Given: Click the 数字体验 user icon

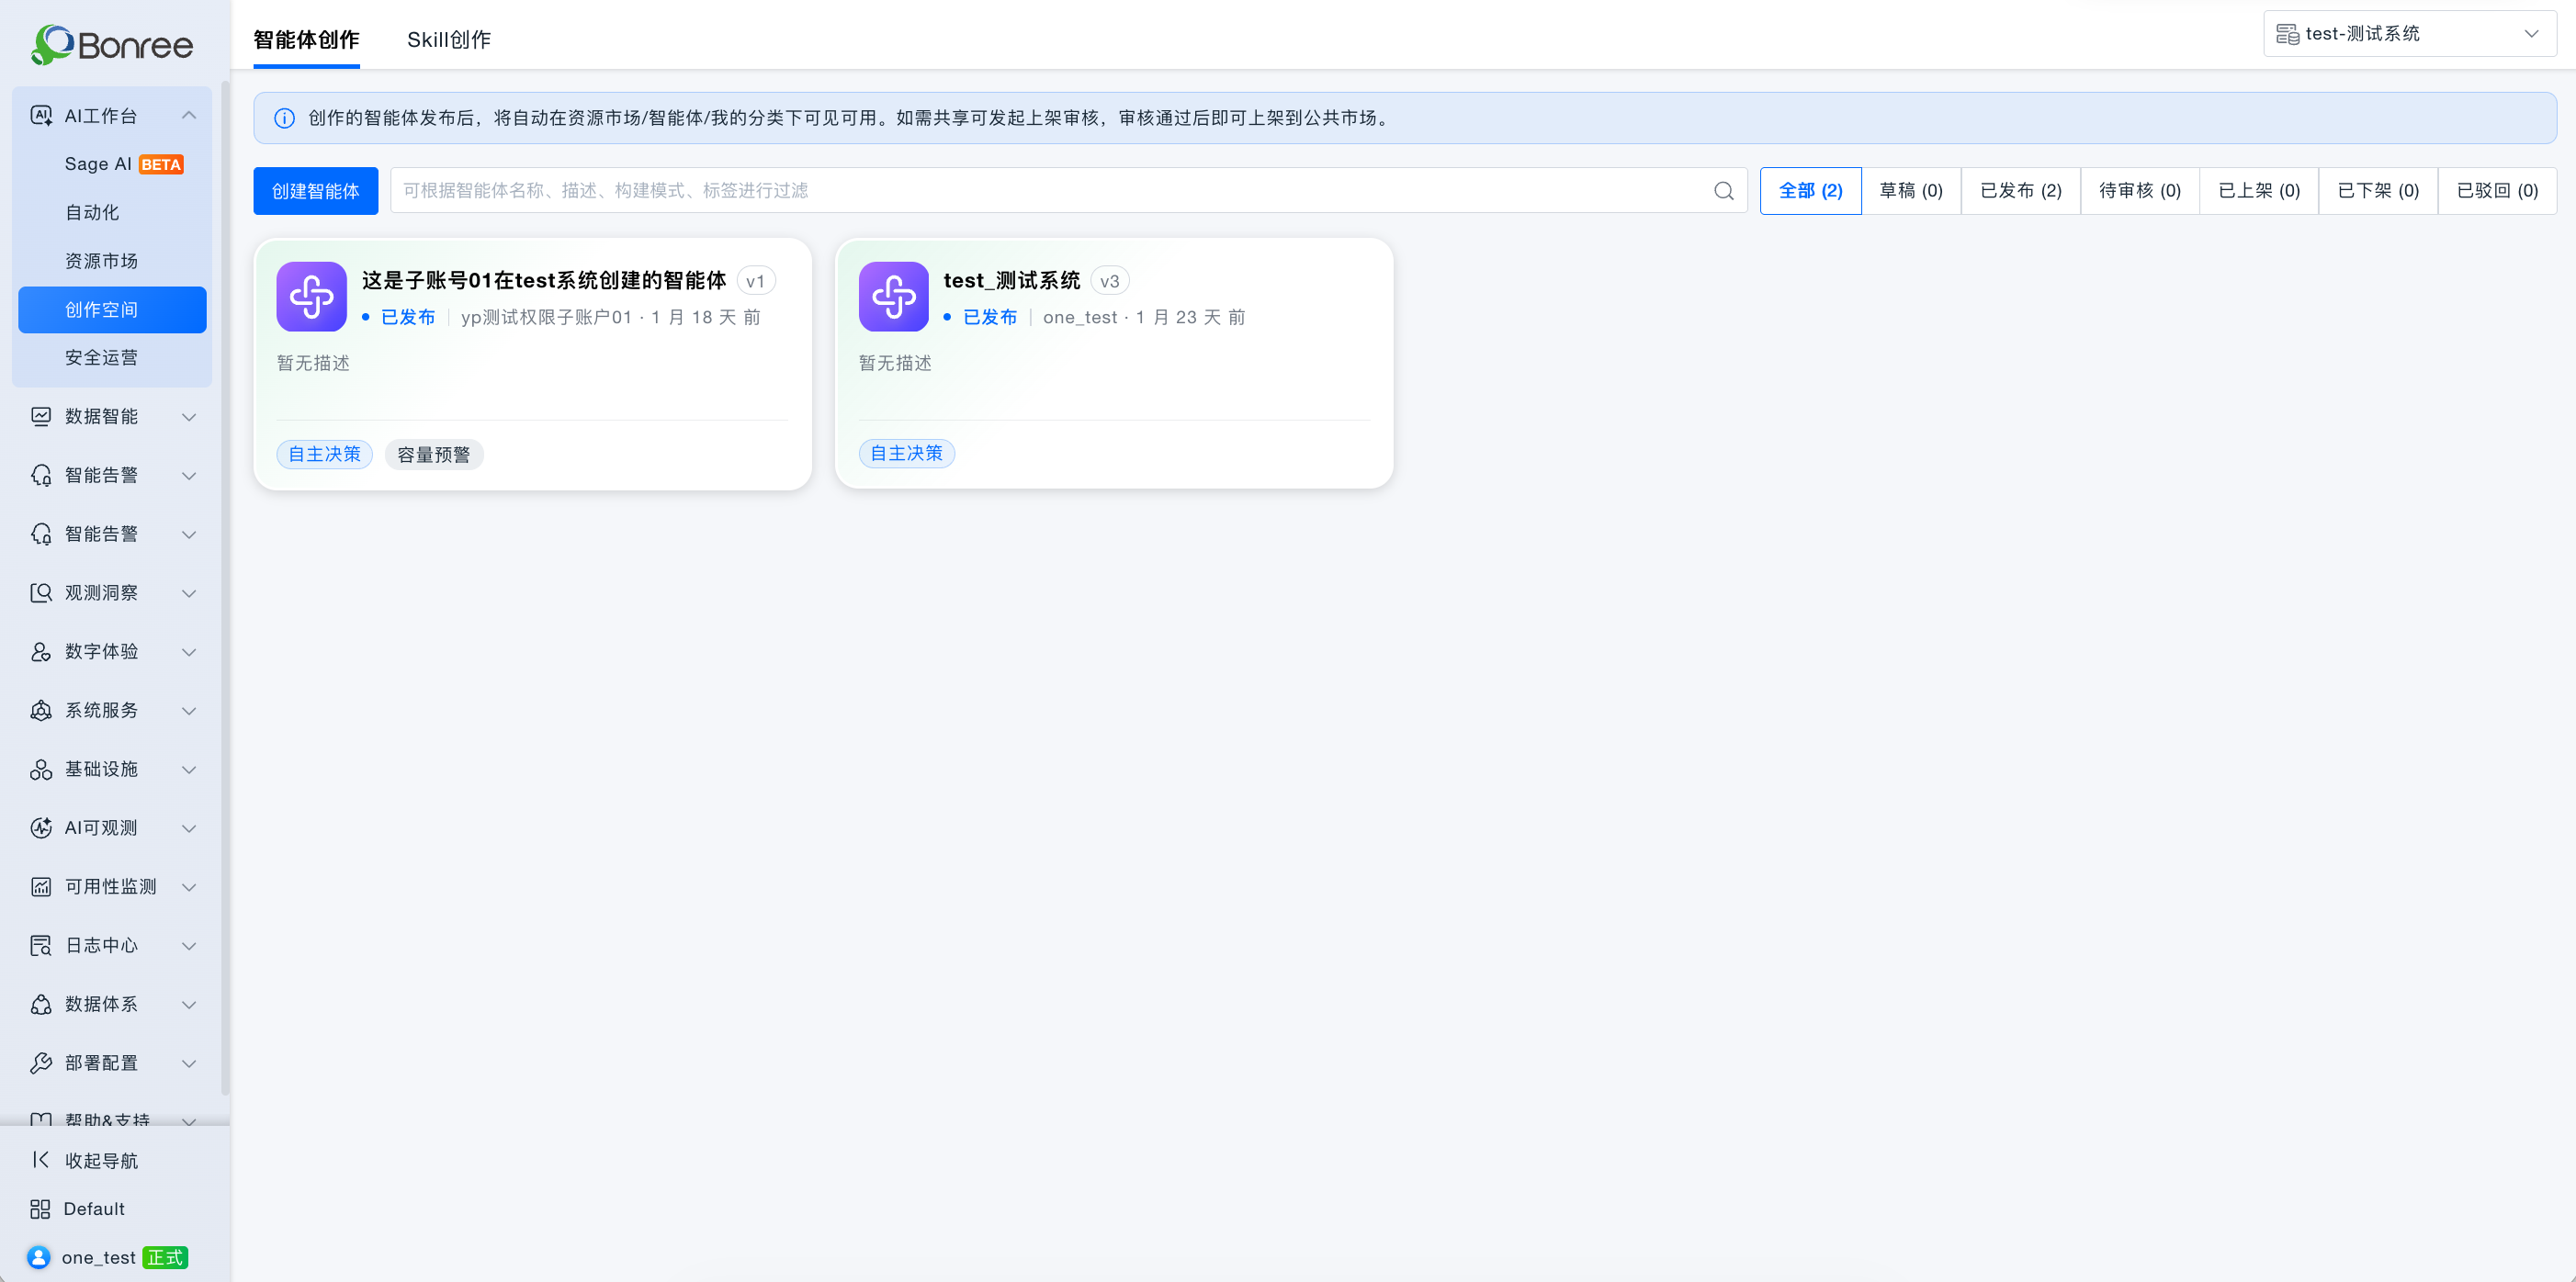Looking at the screenshot, I should coord(41,652).
